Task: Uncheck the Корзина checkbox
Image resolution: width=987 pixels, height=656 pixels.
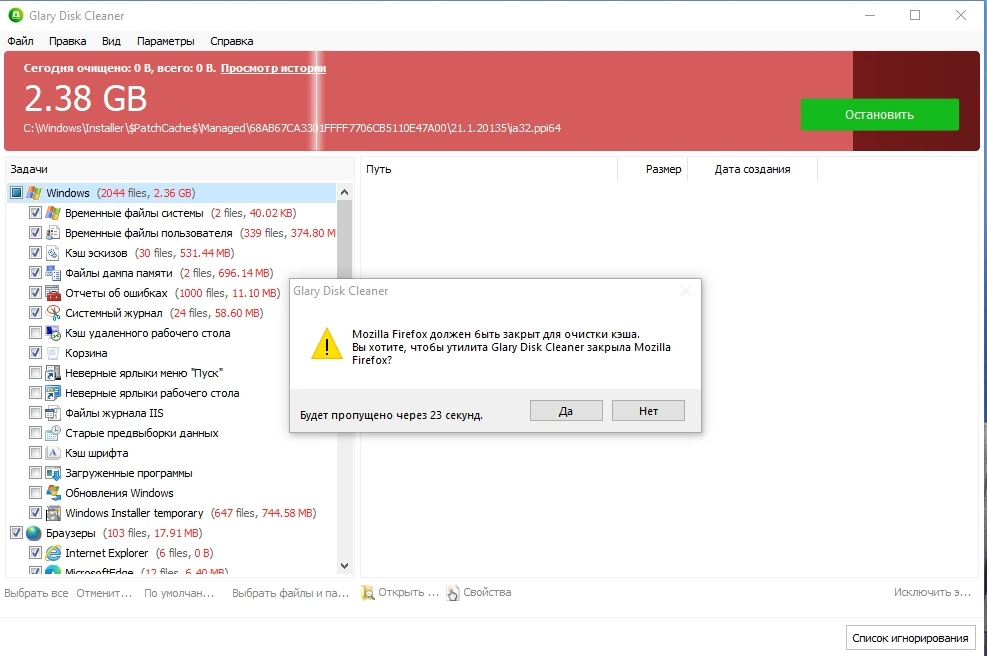Action: pos(35,353)
